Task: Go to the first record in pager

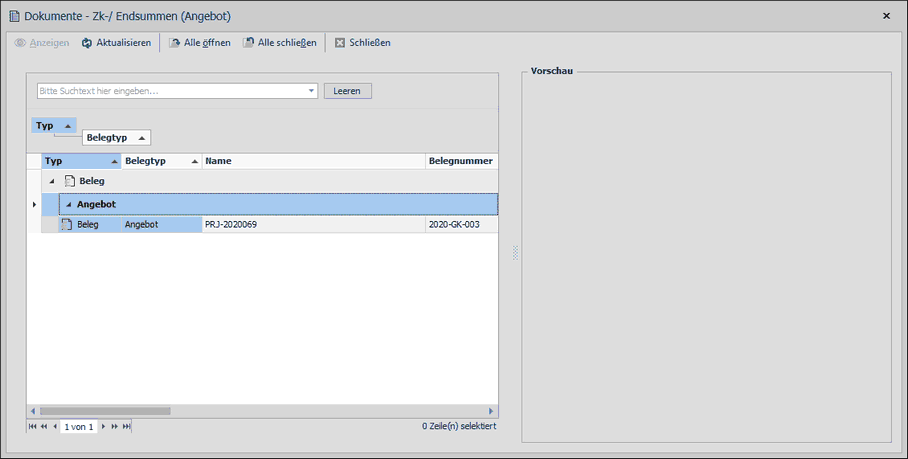Action: click(32, 427)
